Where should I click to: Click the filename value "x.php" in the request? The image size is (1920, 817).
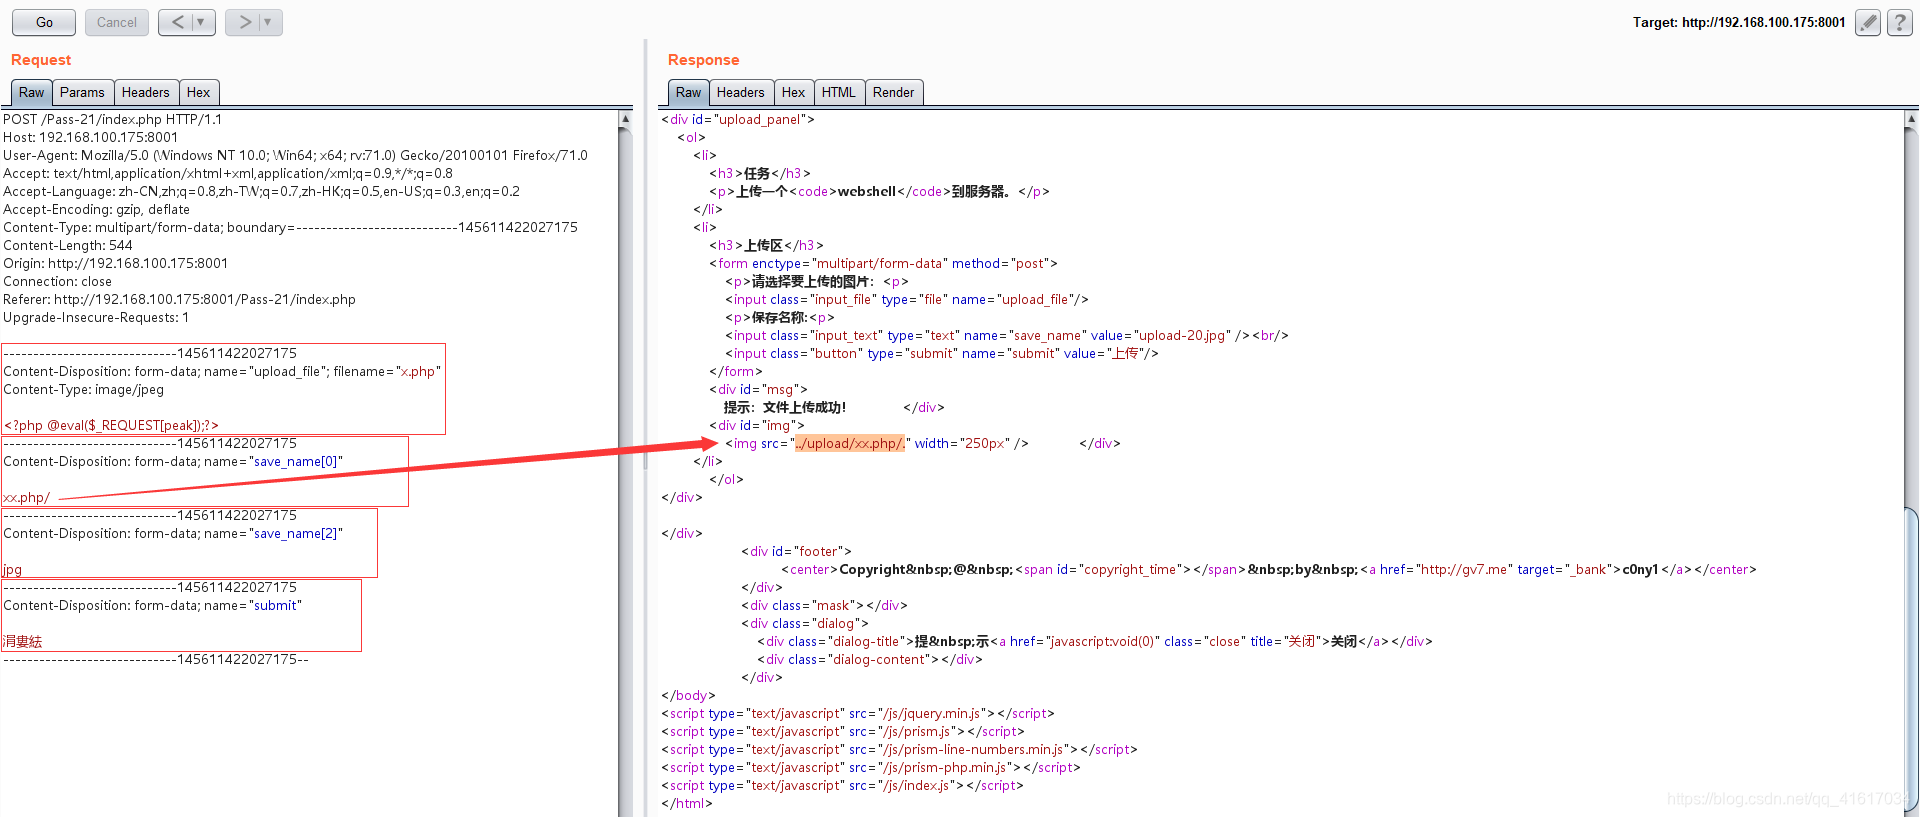(x=418, y=371)
